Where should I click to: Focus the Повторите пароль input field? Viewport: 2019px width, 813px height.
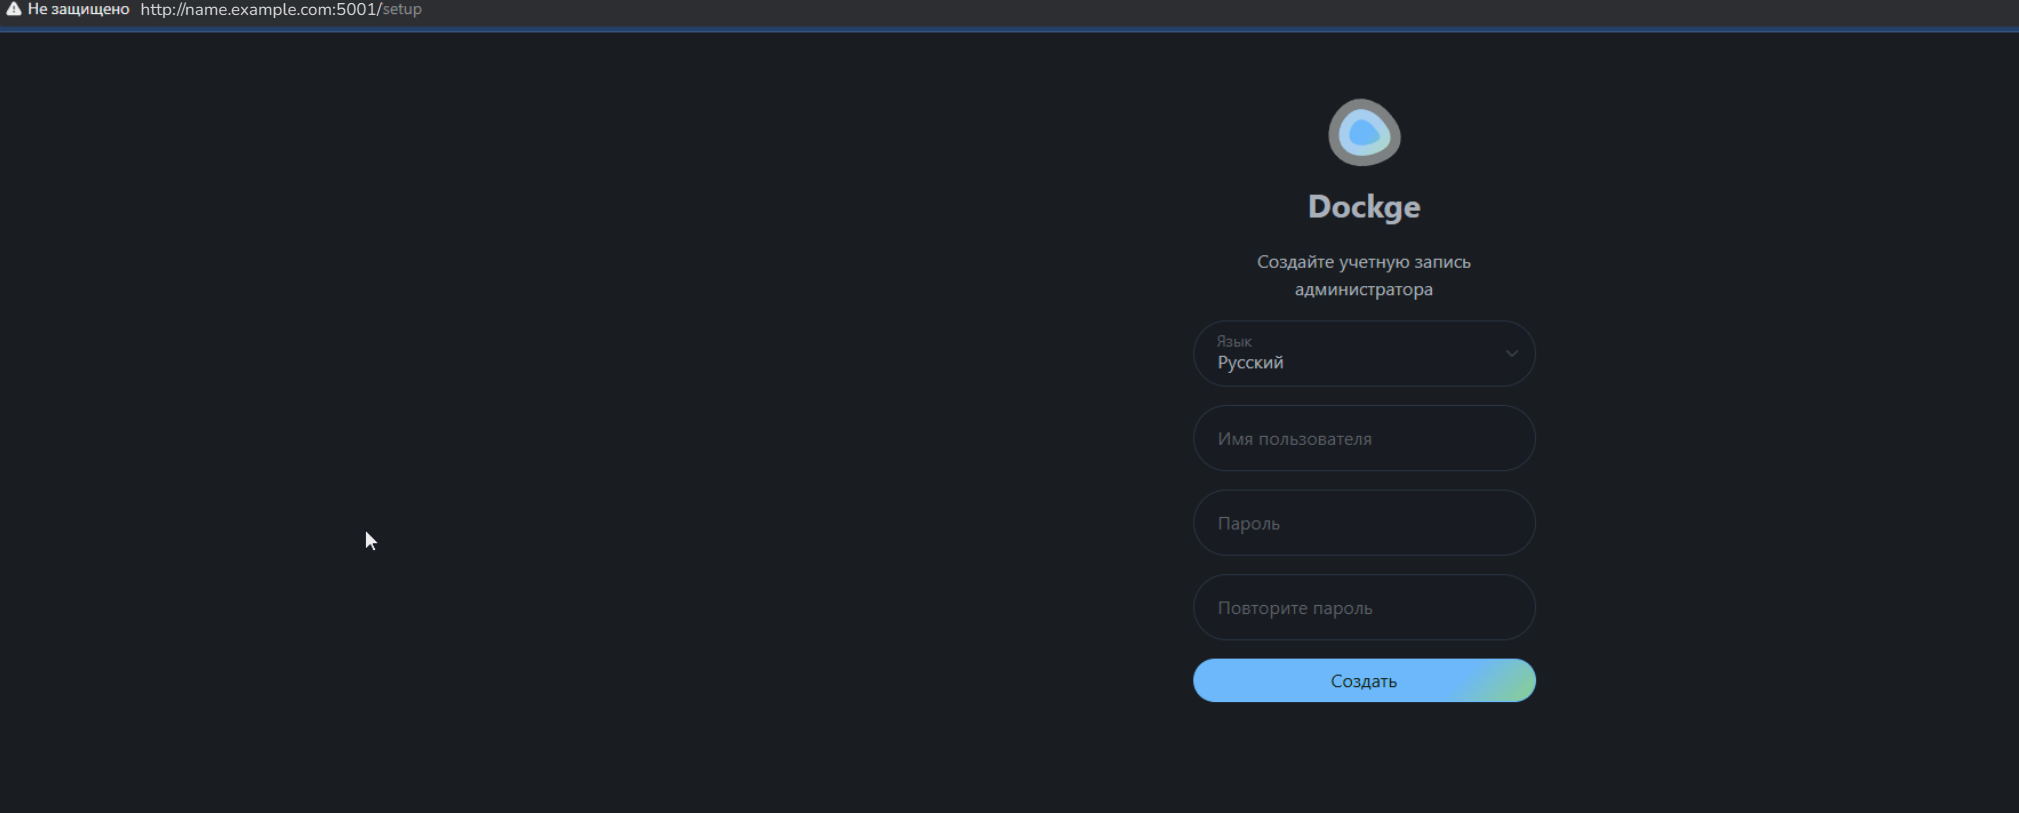[1364, 607]
